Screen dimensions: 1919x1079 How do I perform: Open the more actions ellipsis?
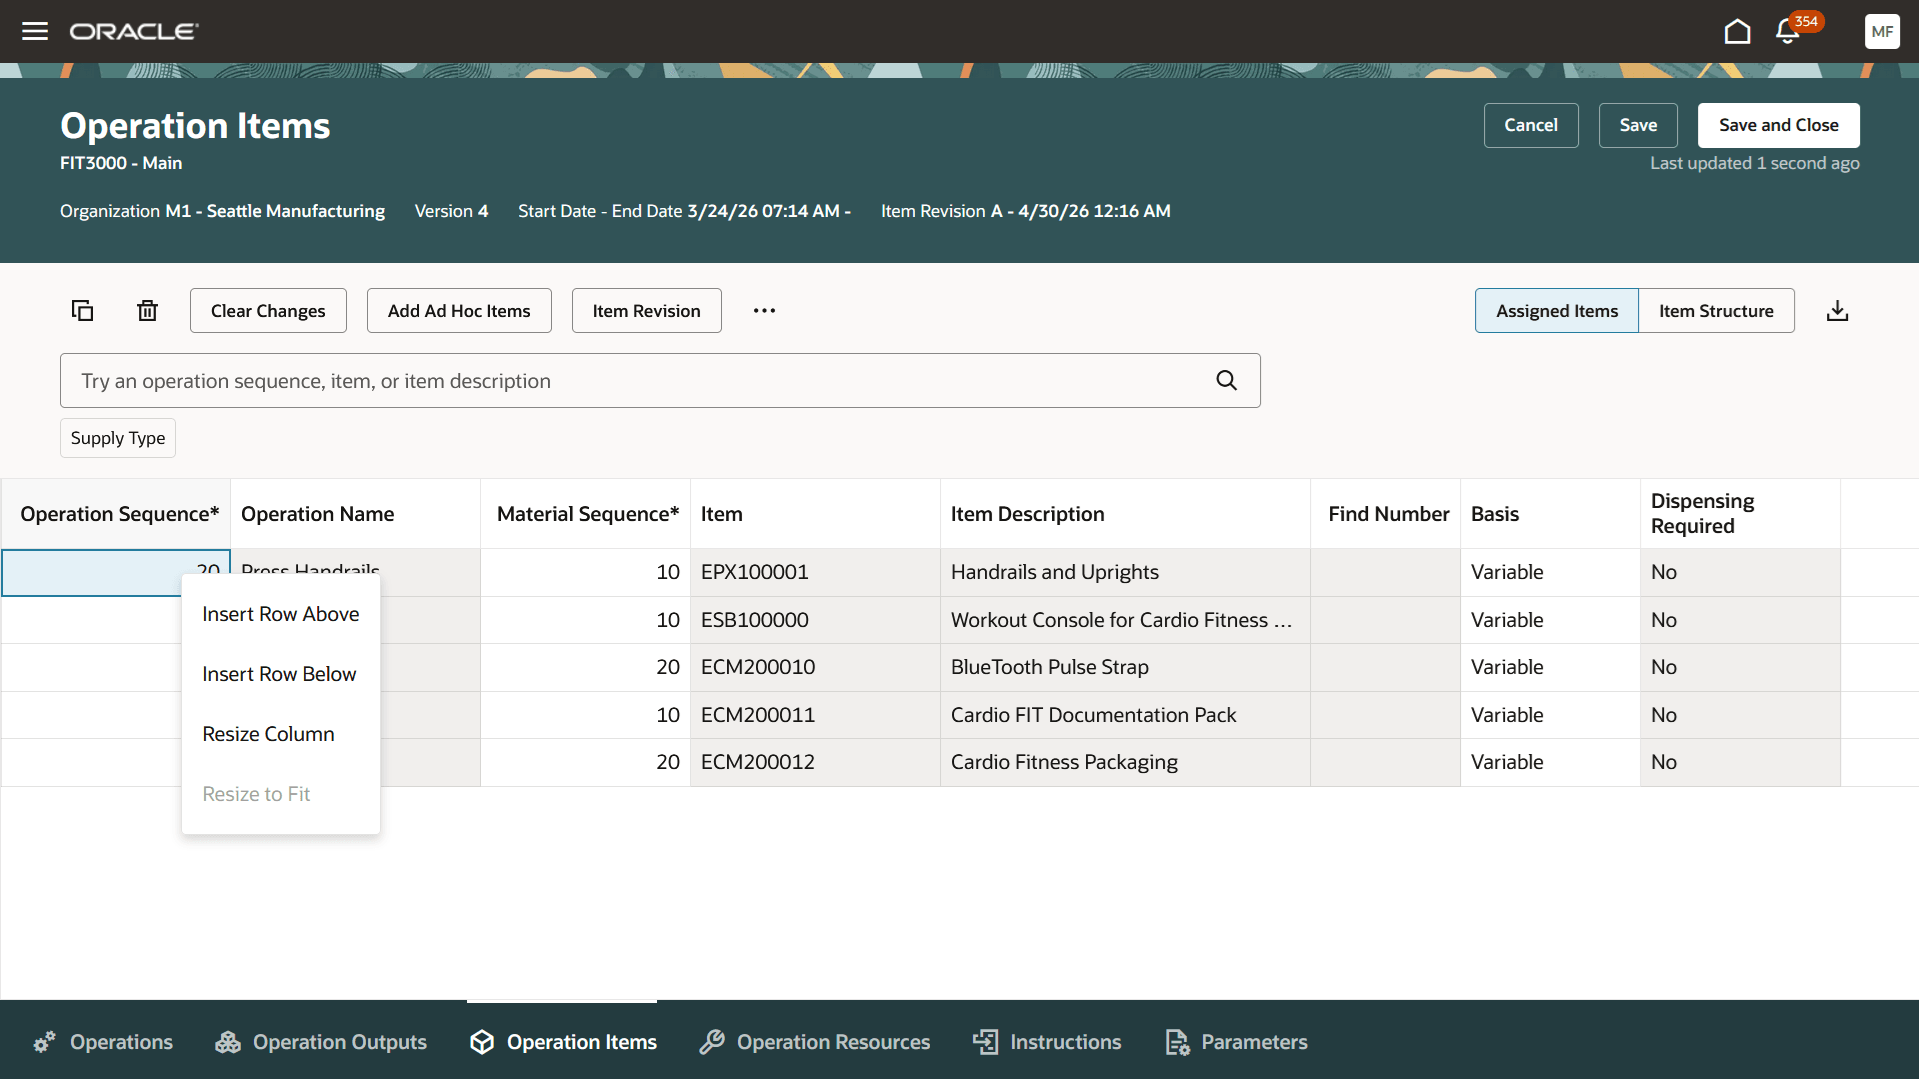click(x=764, y=311)
